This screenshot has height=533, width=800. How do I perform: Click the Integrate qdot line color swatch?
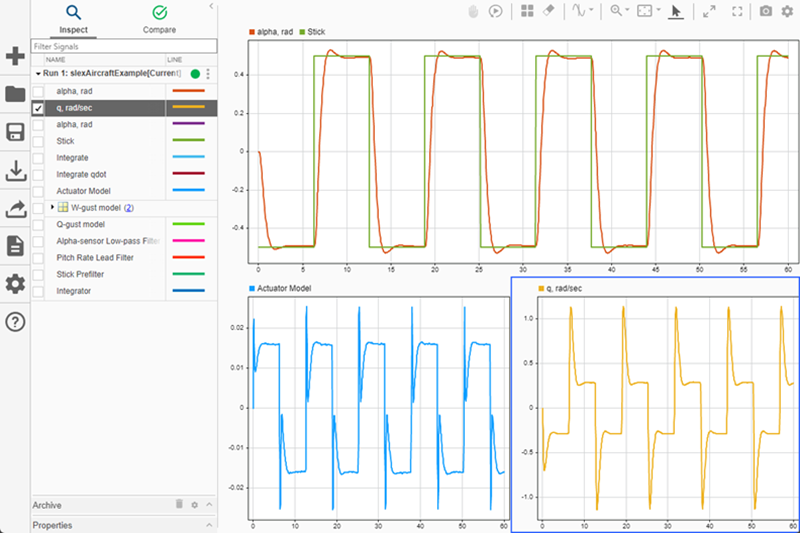click(x=188, y=174)
